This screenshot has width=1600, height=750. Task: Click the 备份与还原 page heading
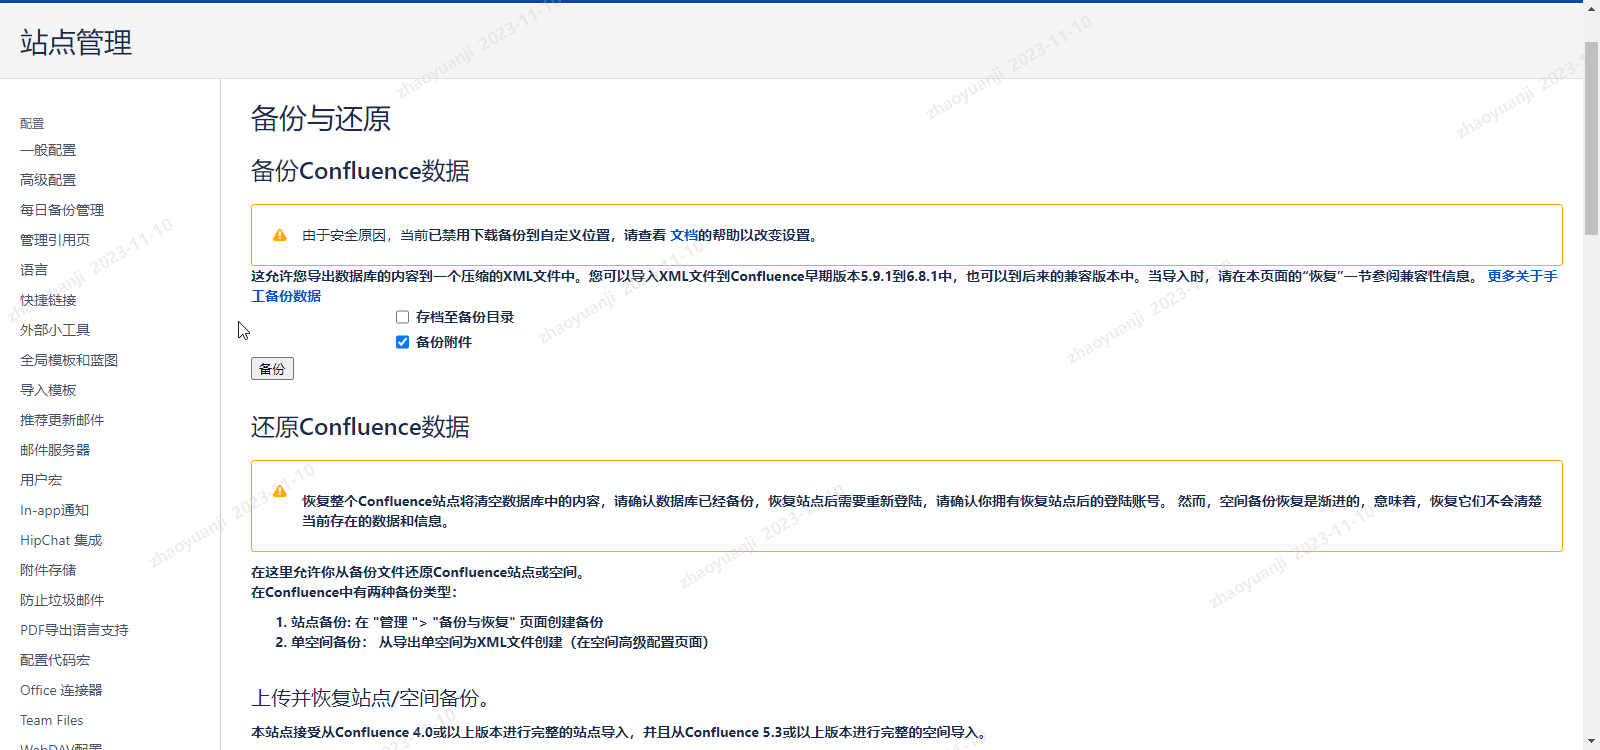pyautogui.click(x=321, y=119)
